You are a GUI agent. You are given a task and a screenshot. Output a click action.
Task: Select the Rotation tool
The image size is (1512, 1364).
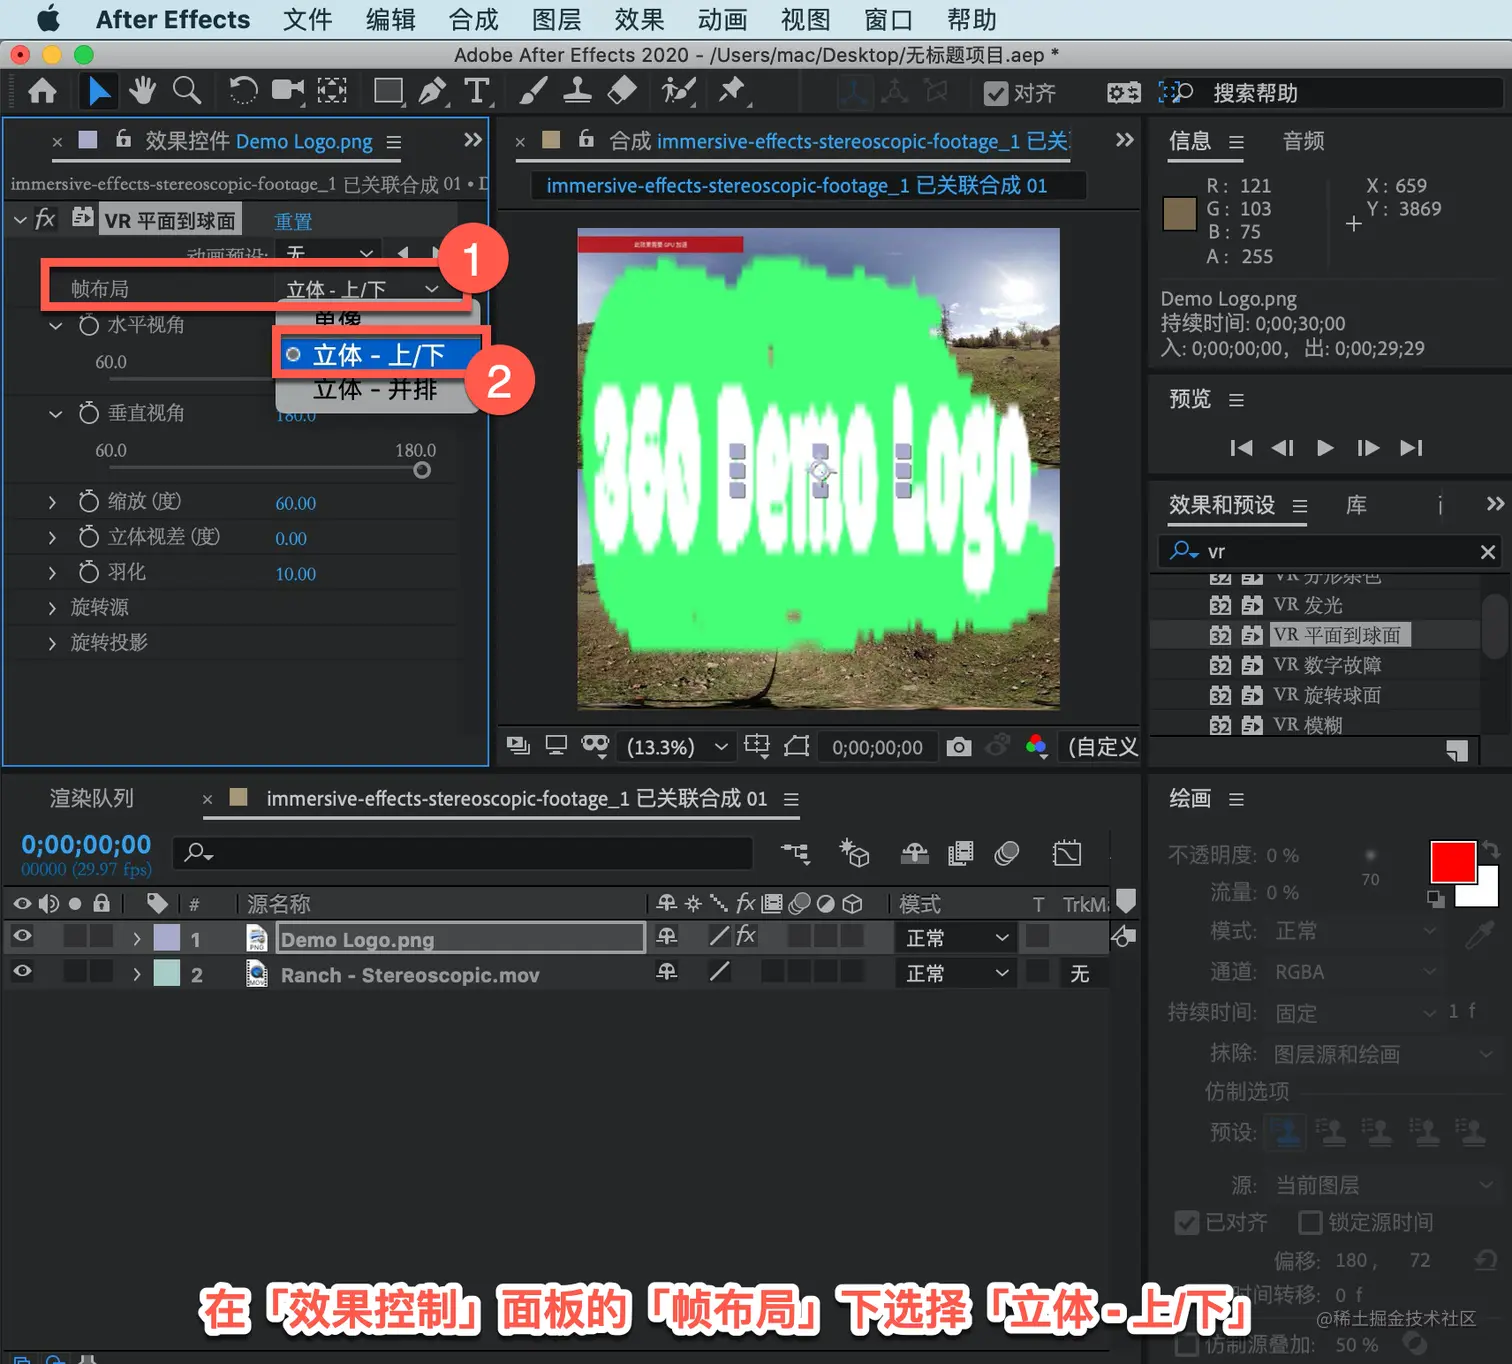(242, 92)
